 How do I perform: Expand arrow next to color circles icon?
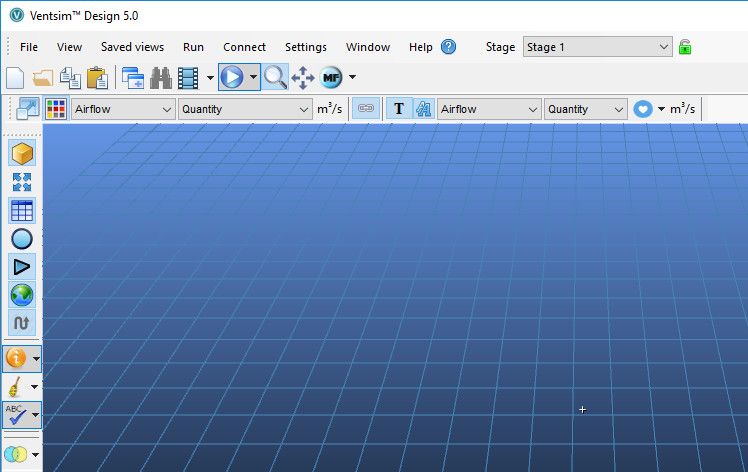coord(35,455)
